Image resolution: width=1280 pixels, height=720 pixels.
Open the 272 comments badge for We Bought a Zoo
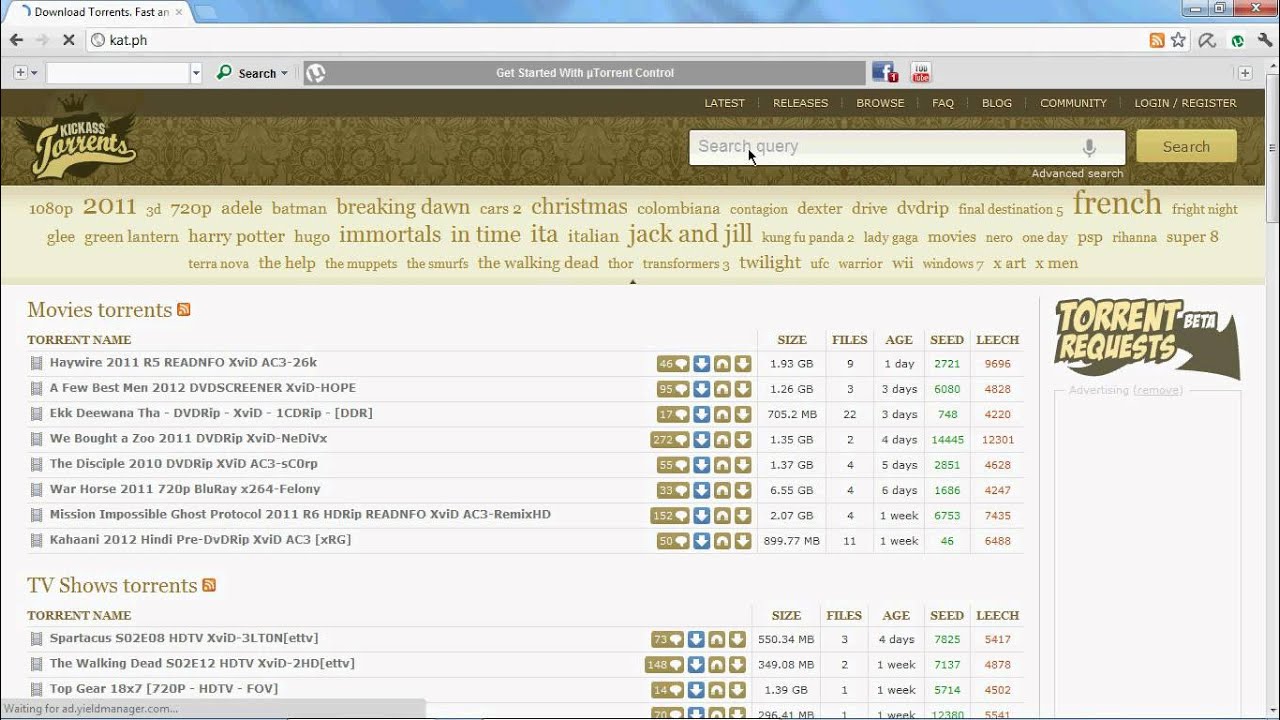pyautogui.click(x=670, y=439)
